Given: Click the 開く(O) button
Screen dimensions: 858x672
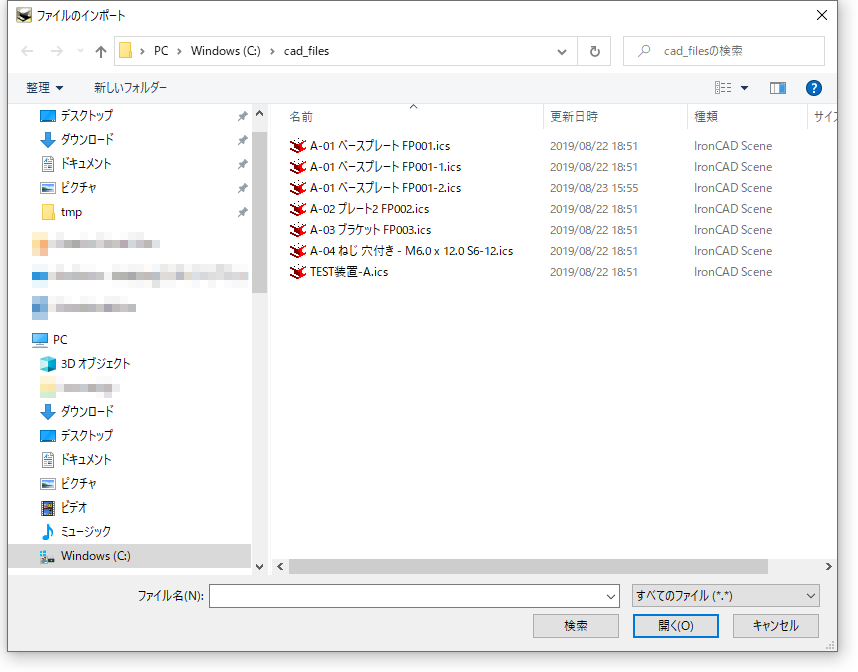Looking at the screenshot, I should pyautogui.click(x=675, y=626).
